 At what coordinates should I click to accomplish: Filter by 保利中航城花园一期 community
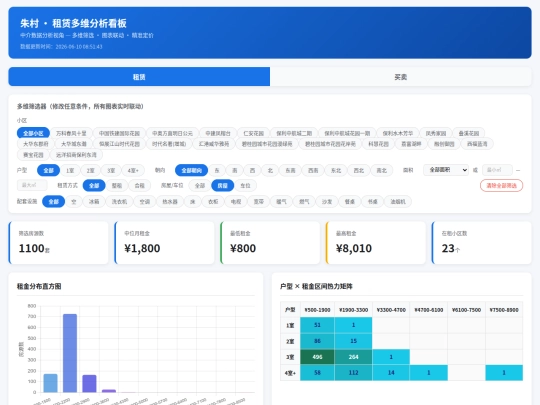pyautogui.click(x=347, y=133)
